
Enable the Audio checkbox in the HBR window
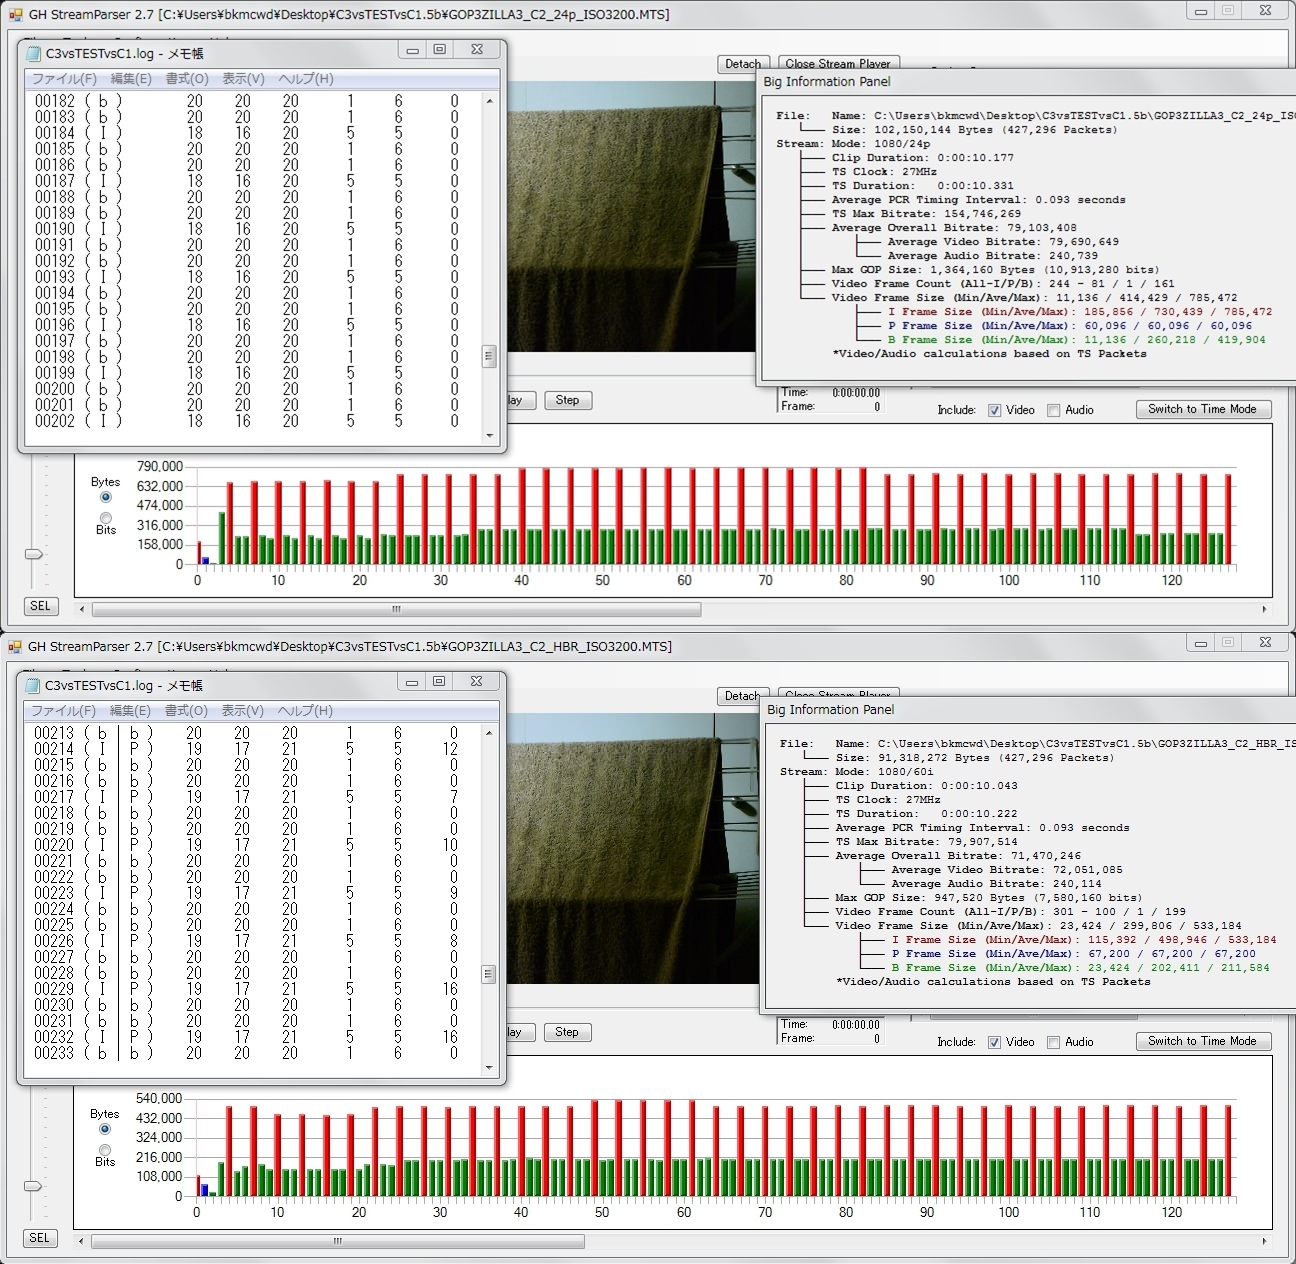[1053, 1042]
